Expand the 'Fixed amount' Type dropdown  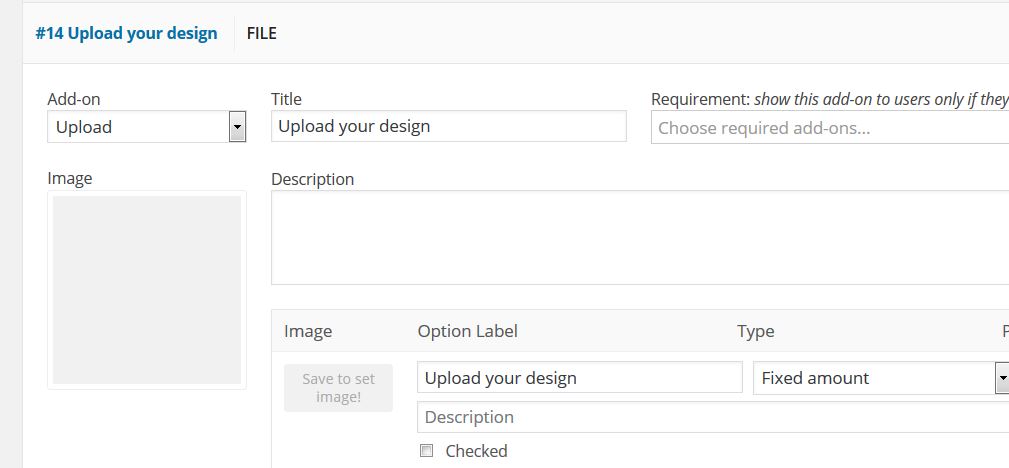coord(872,377)
